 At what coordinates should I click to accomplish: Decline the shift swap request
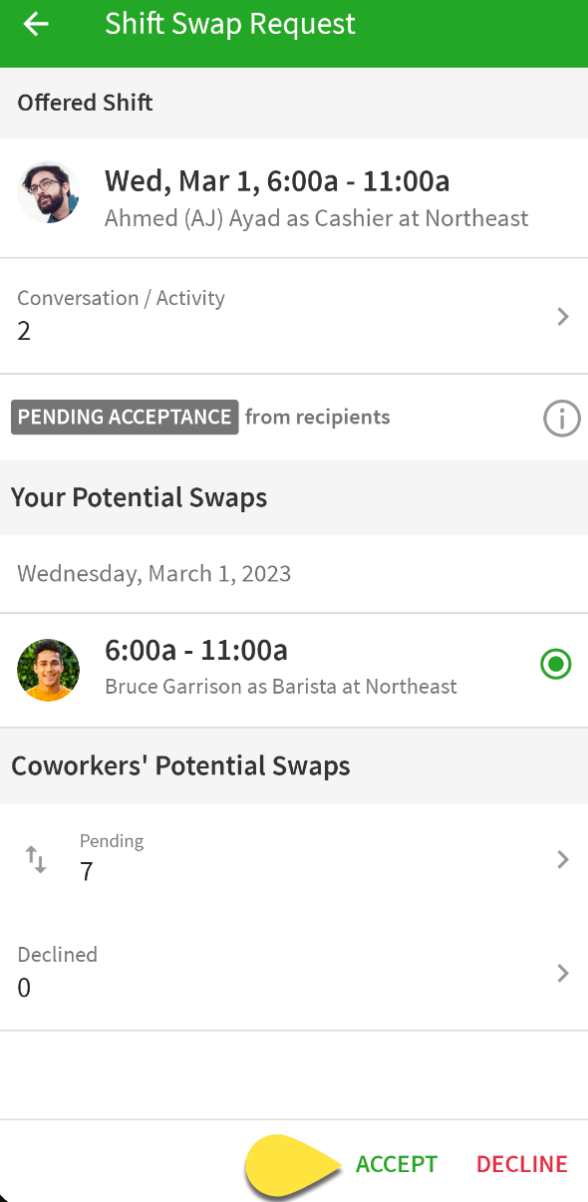pyautogui.click(x=521, y=1163)
